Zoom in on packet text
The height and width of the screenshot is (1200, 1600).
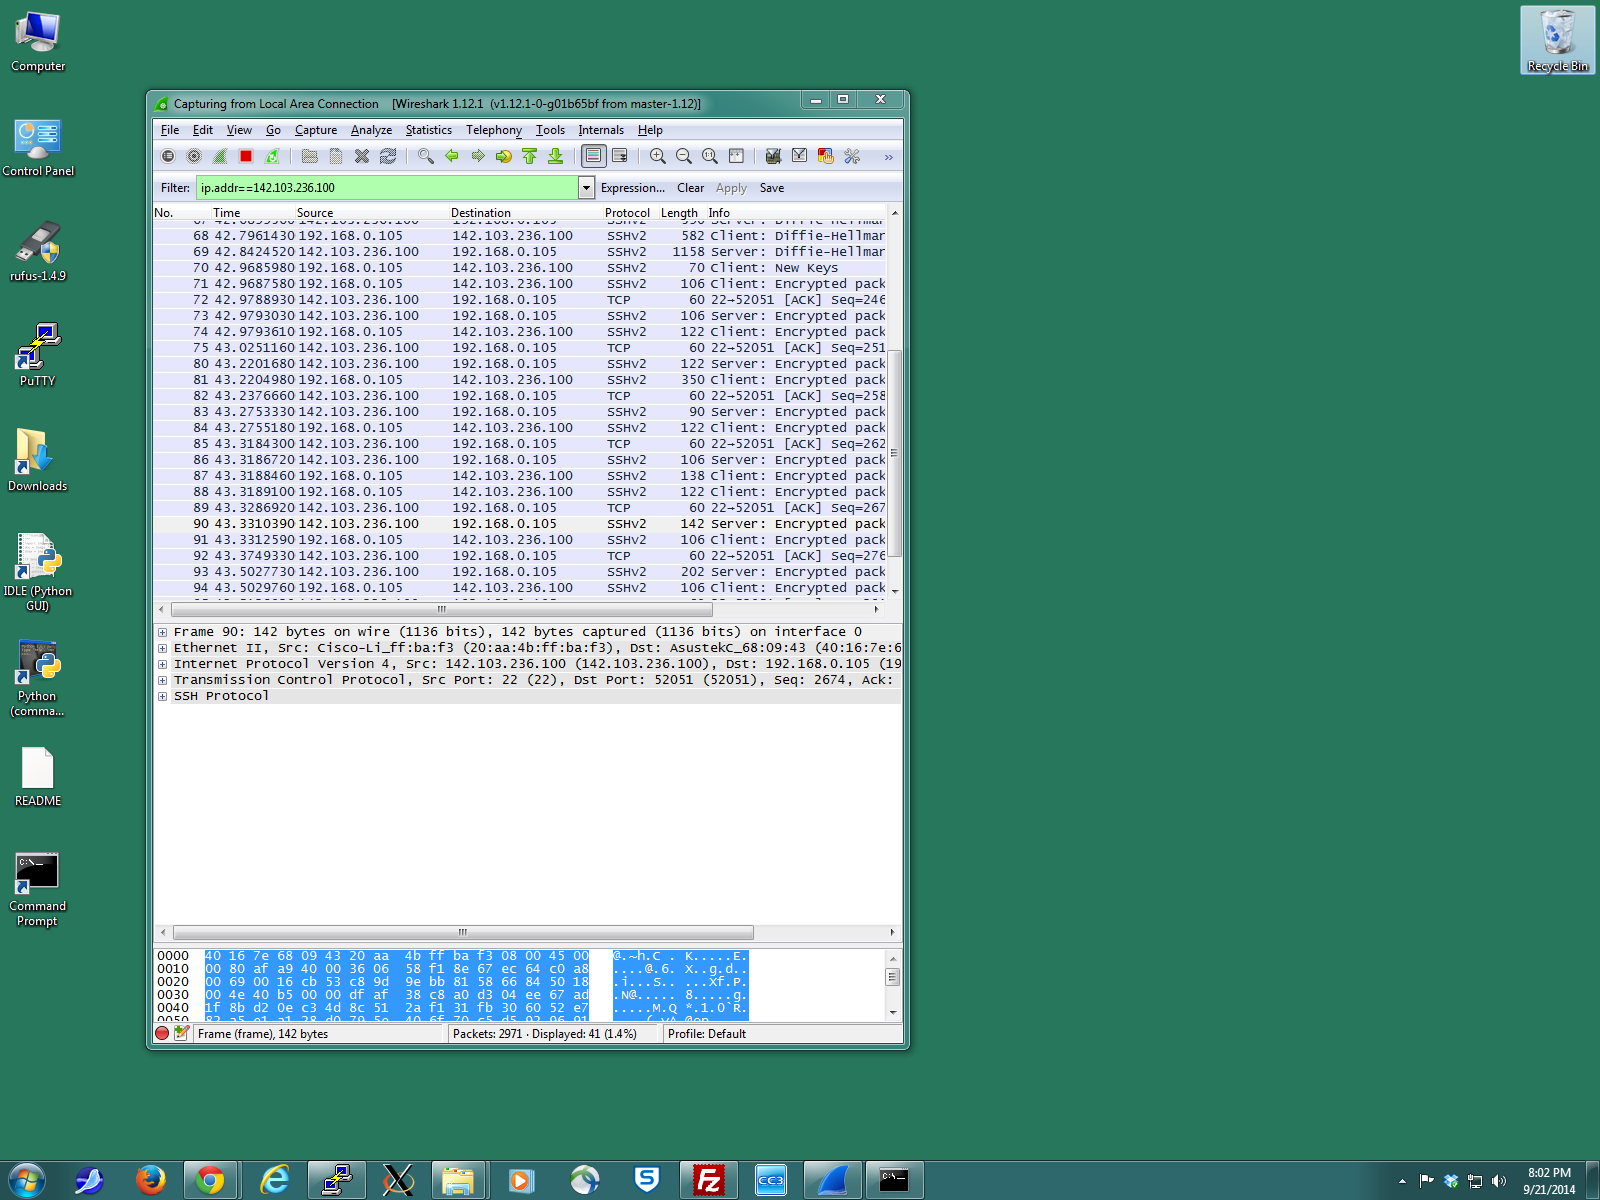[x=658, y=156]
